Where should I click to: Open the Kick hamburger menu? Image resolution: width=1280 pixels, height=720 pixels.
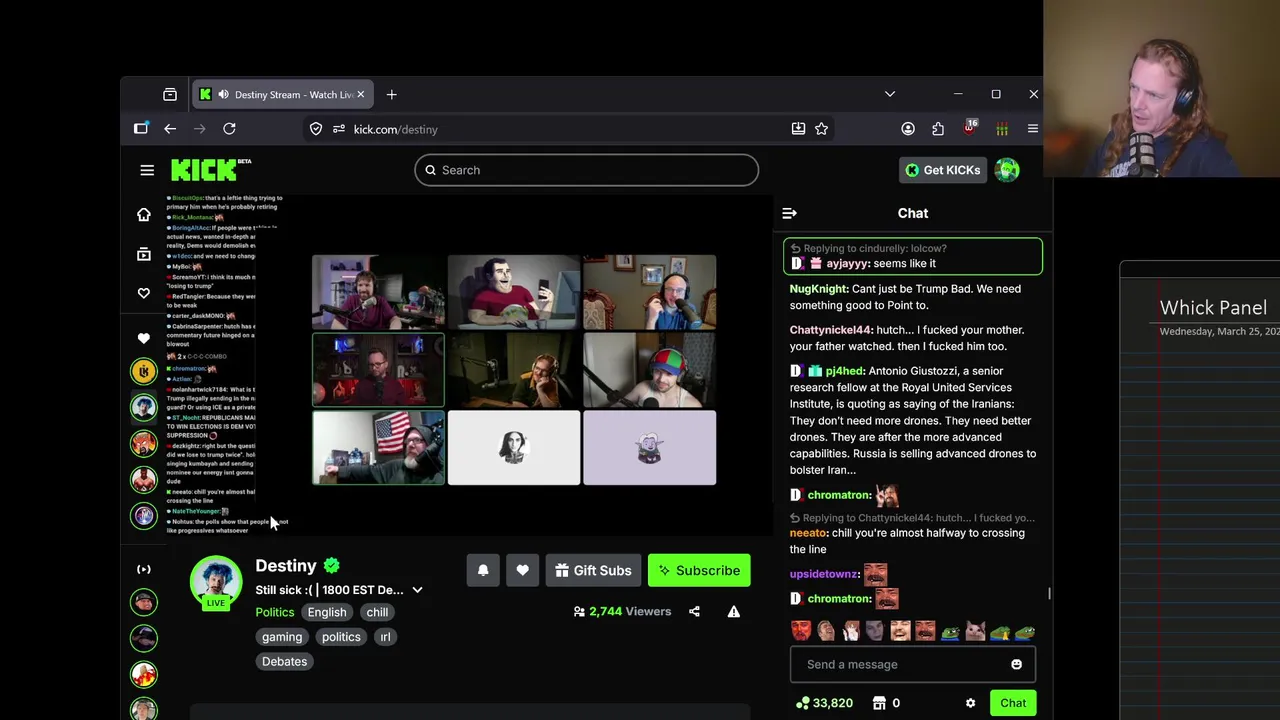click(x=147, y=170)
